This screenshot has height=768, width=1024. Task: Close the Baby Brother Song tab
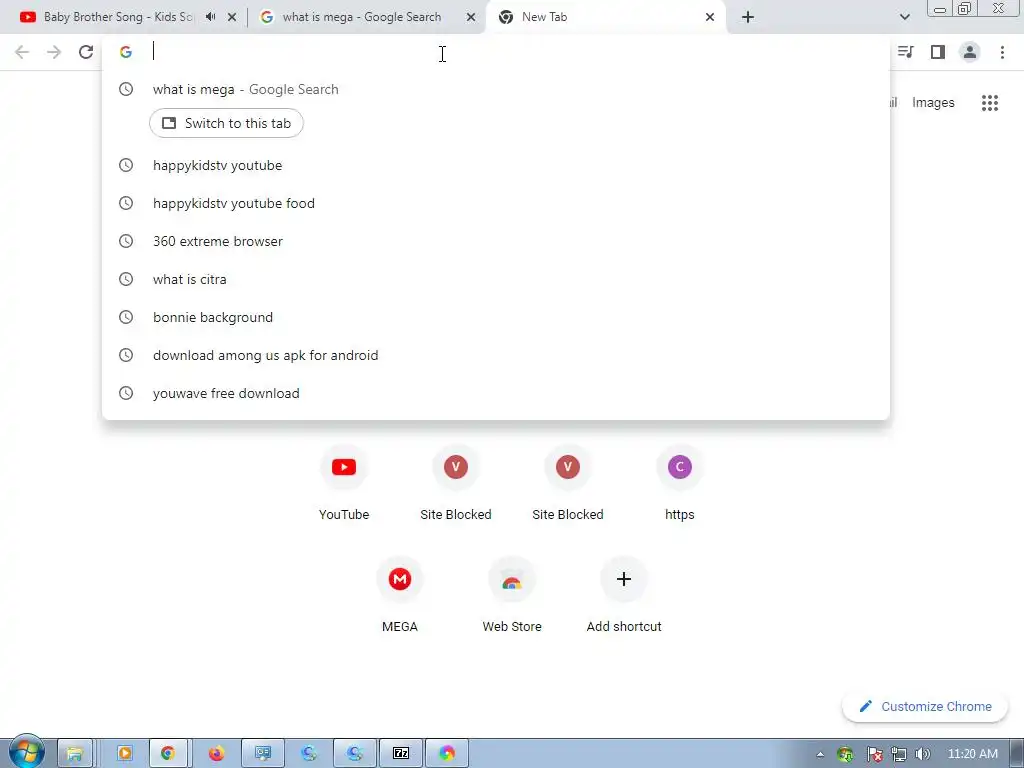[x=232, y=18]
